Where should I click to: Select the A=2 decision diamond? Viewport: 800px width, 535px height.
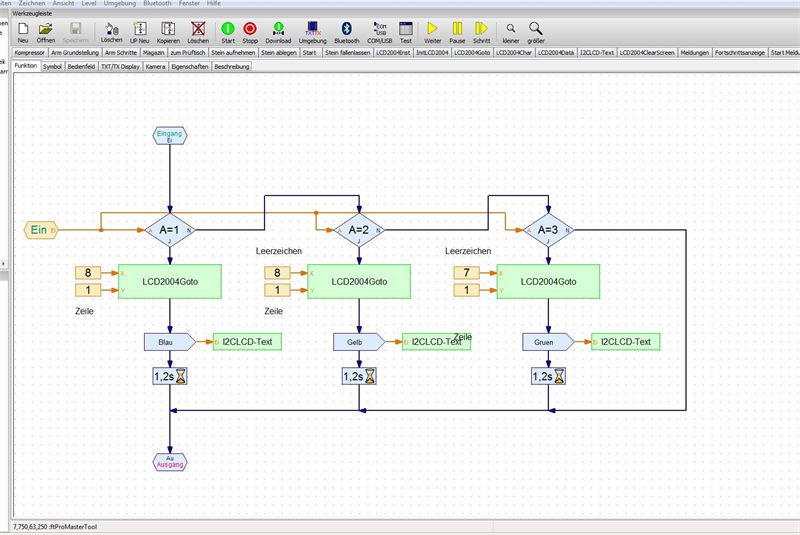click(359, 230)
